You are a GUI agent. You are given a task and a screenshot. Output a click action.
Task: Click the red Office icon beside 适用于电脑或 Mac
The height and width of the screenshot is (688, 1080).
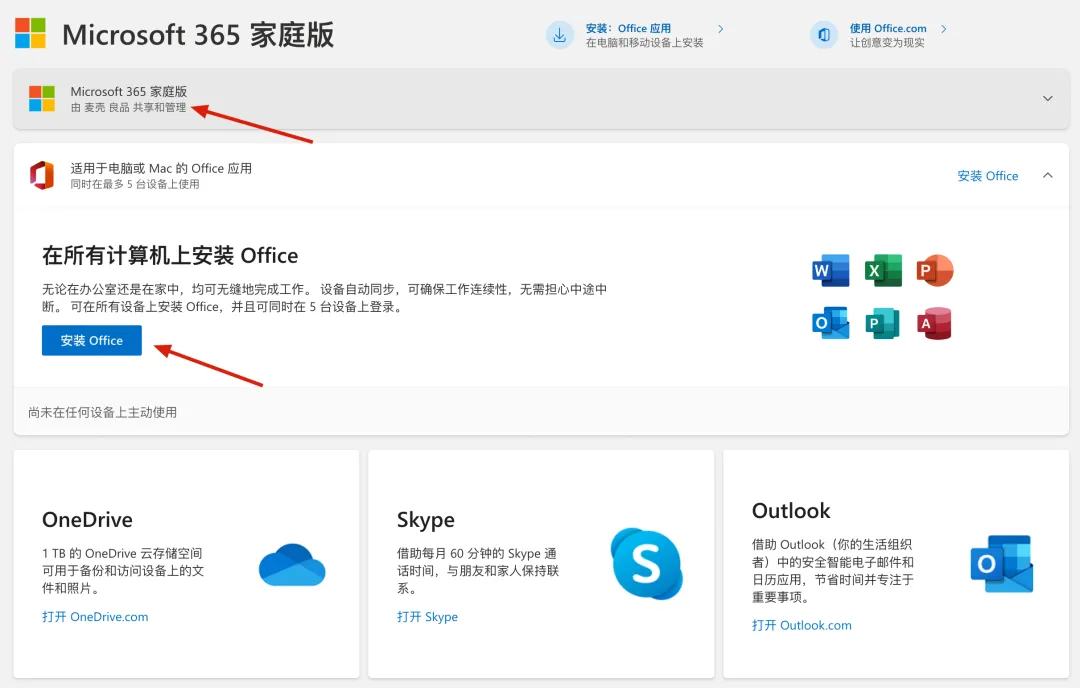point(42,176)
